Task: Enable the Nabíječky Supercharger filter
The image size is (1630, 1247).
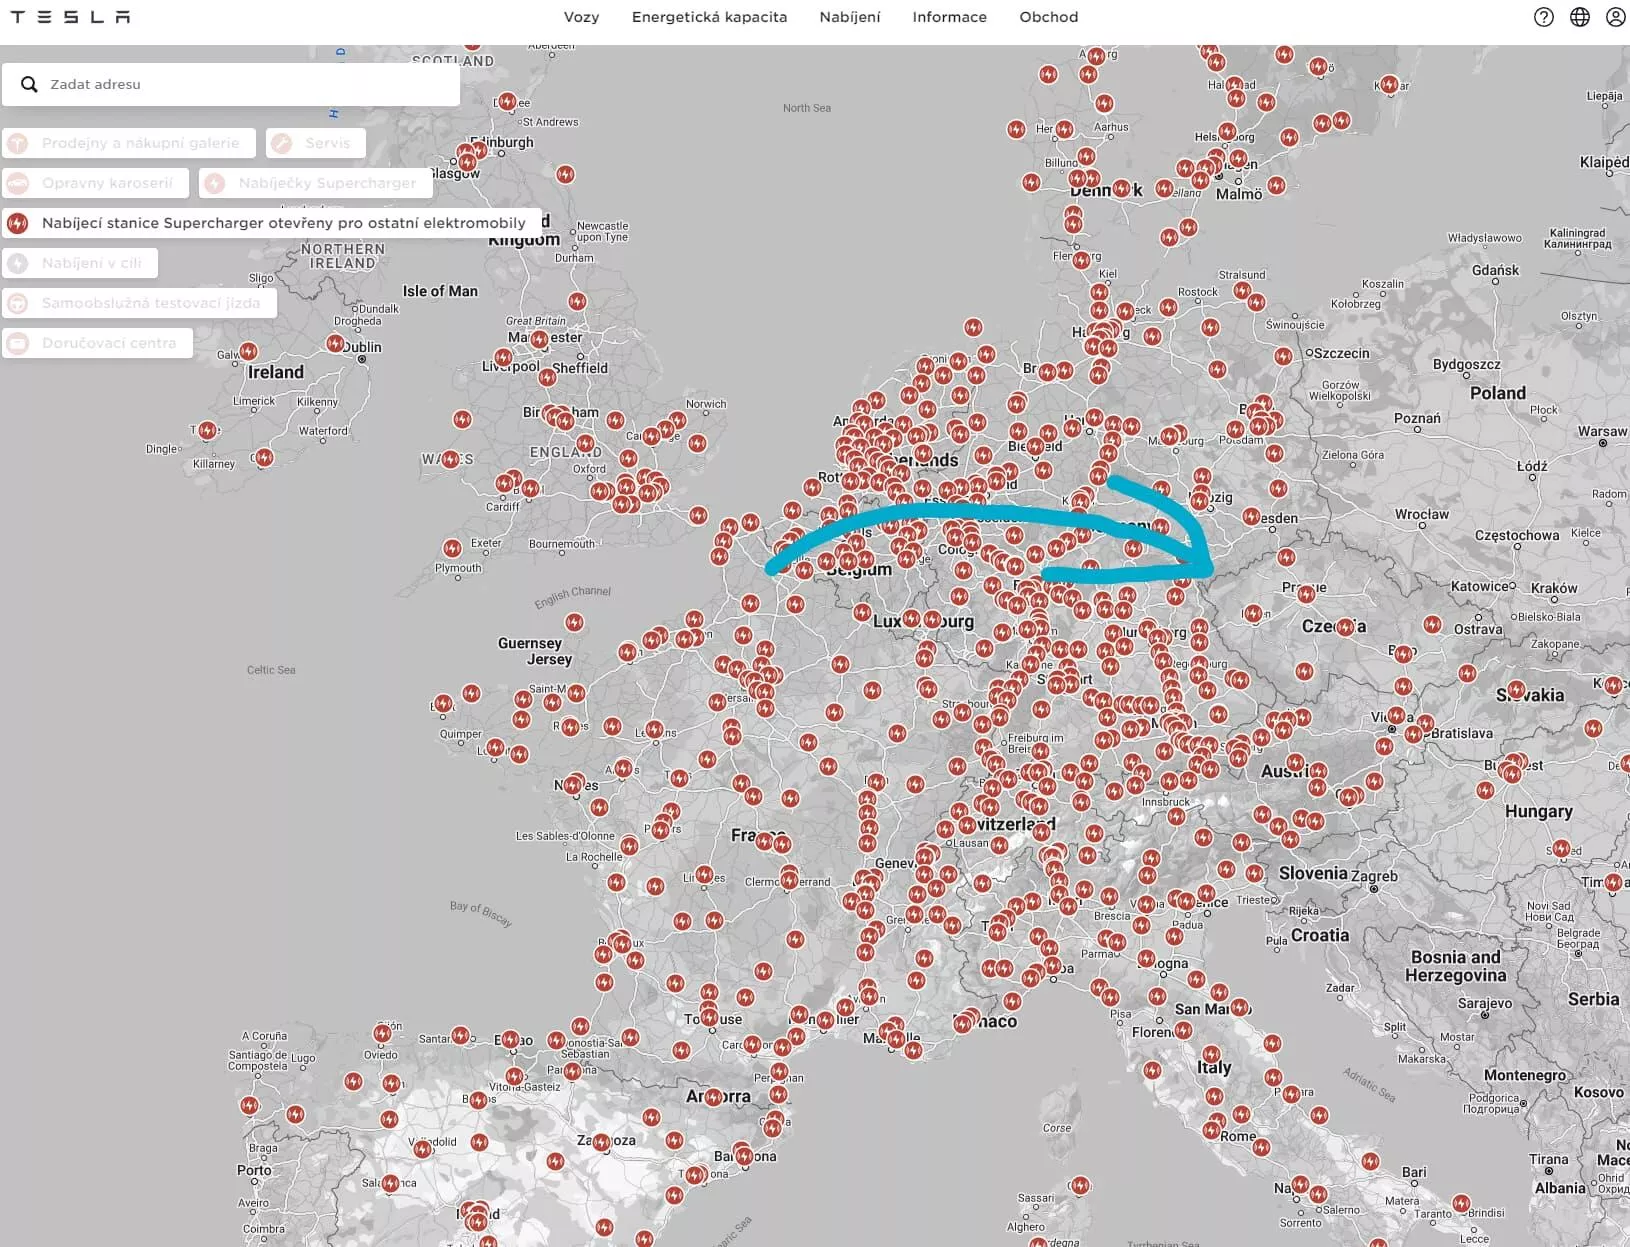Action: tap(315, 183)
